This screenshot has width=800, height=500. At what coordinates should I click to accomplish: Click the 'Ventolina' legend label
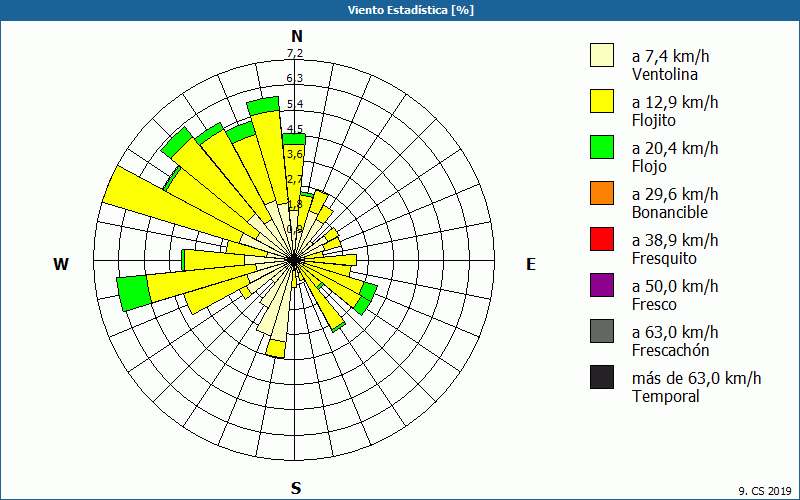pos(665,74)
